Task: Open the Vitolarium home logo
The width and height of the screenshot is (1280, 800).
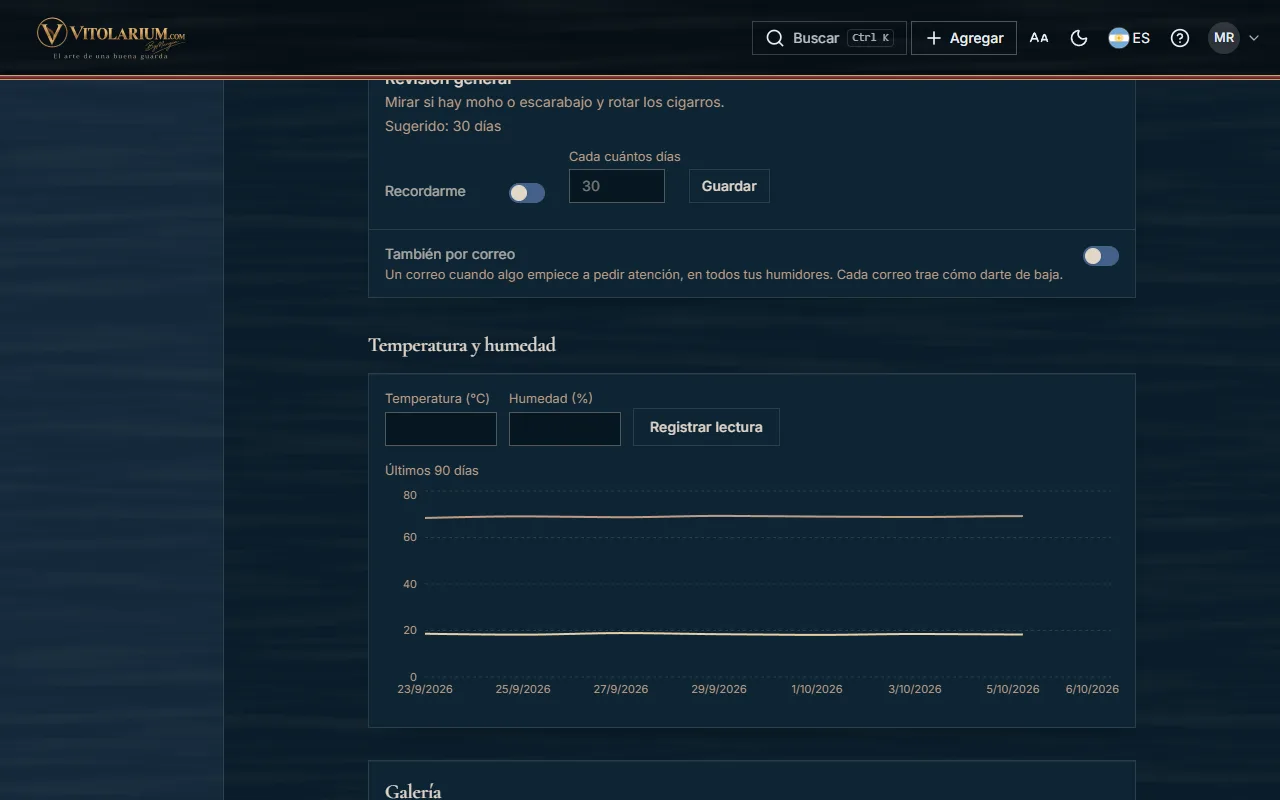Action: (x=111, y=38)
